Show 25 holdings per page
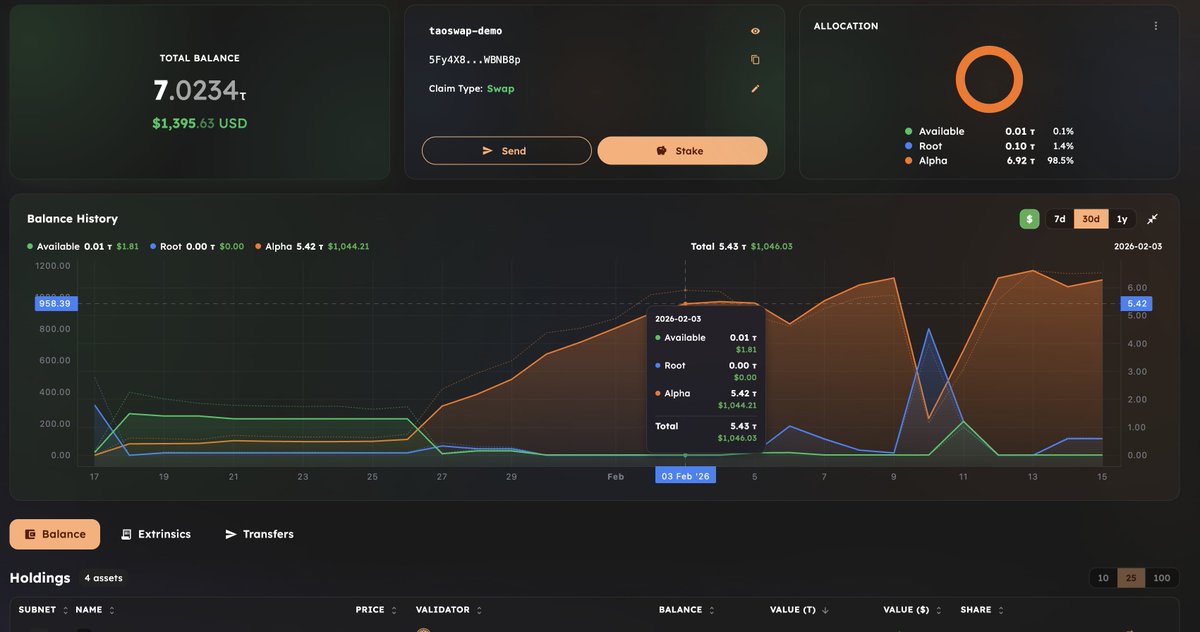The image size is (1200, 632). pyautogui.click(x=1131, y=578)
